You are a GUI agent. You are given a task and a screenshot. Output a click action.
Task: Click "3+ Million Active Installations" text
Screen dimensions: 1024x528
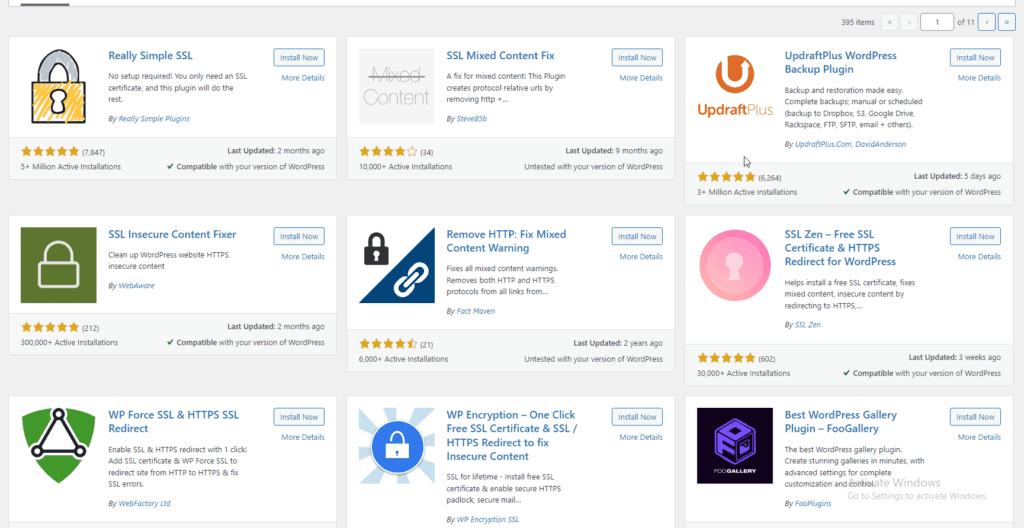coord(748,192)
